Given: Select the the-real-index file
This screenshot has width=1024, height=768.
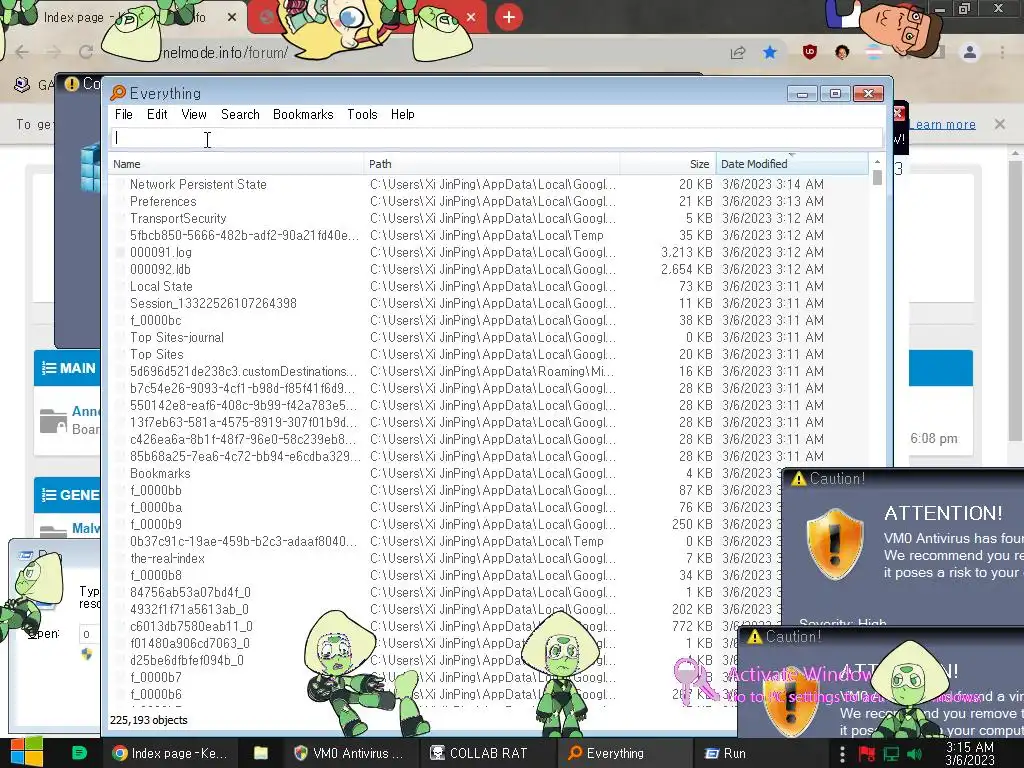Looking at the screenshot, I should pos(446,558).
